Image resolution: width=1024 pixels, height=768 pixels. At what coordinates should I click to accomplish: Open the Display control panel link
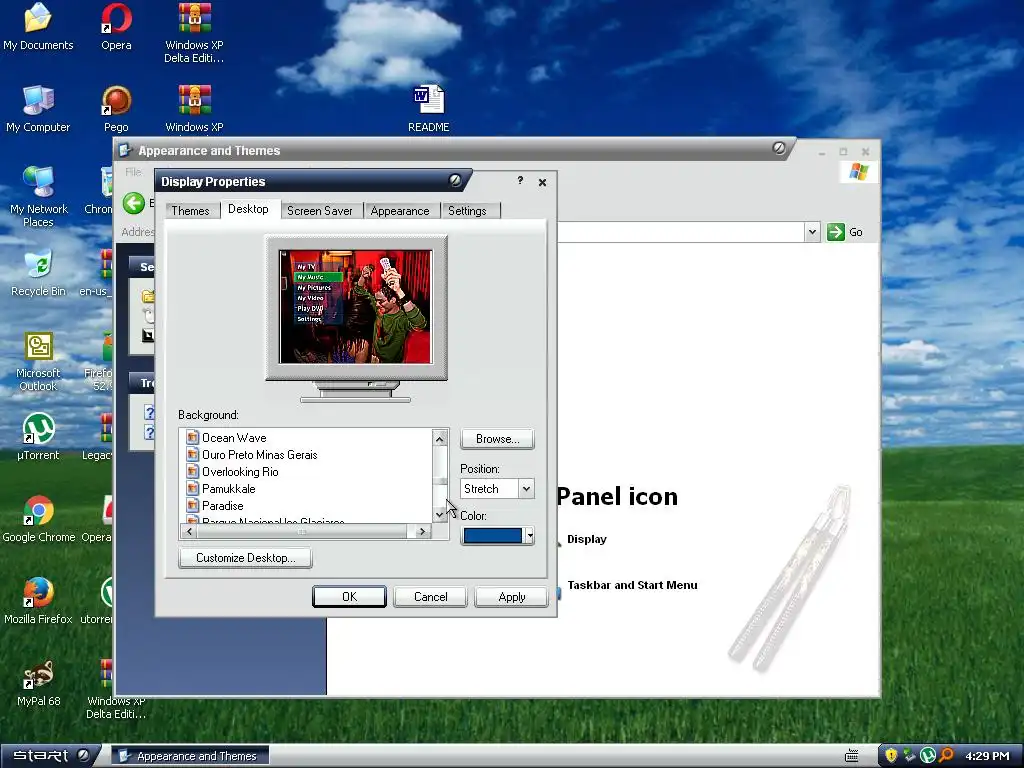tap(586, 539)
